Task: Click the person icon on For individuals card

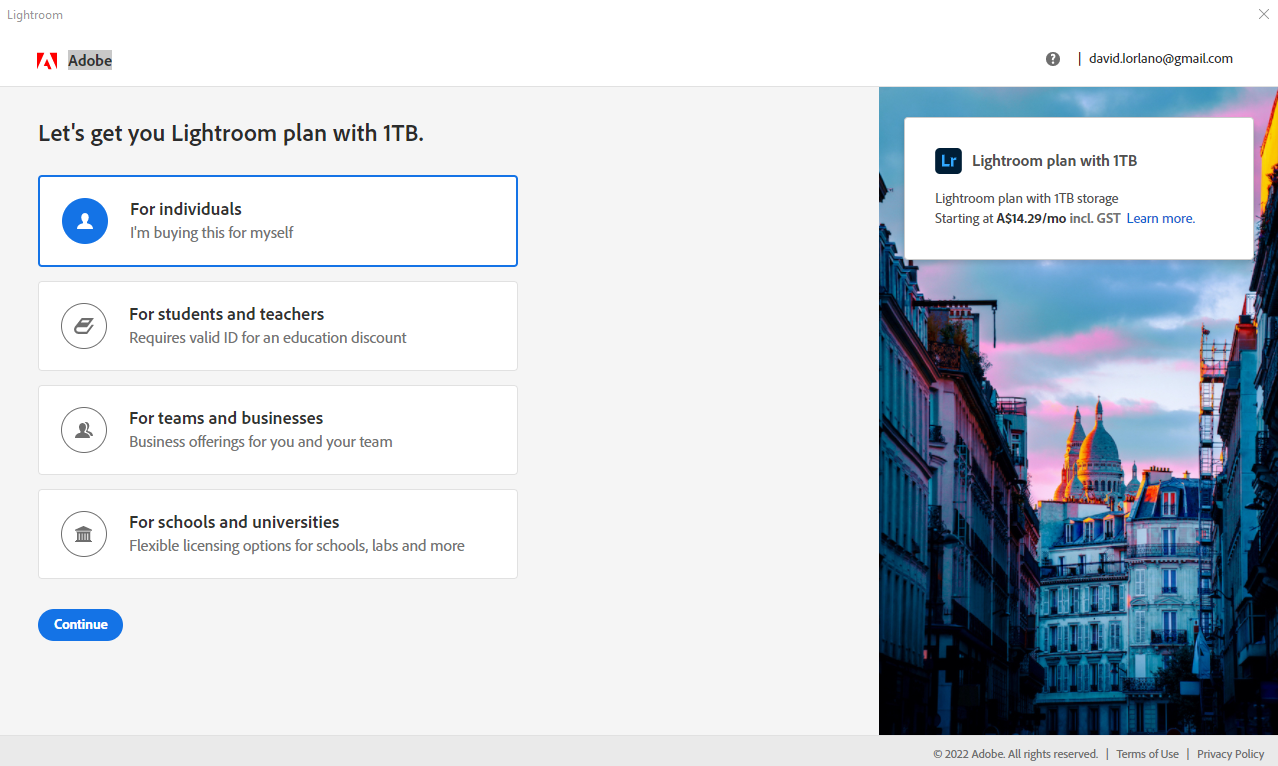Action: tap(84, 220)
